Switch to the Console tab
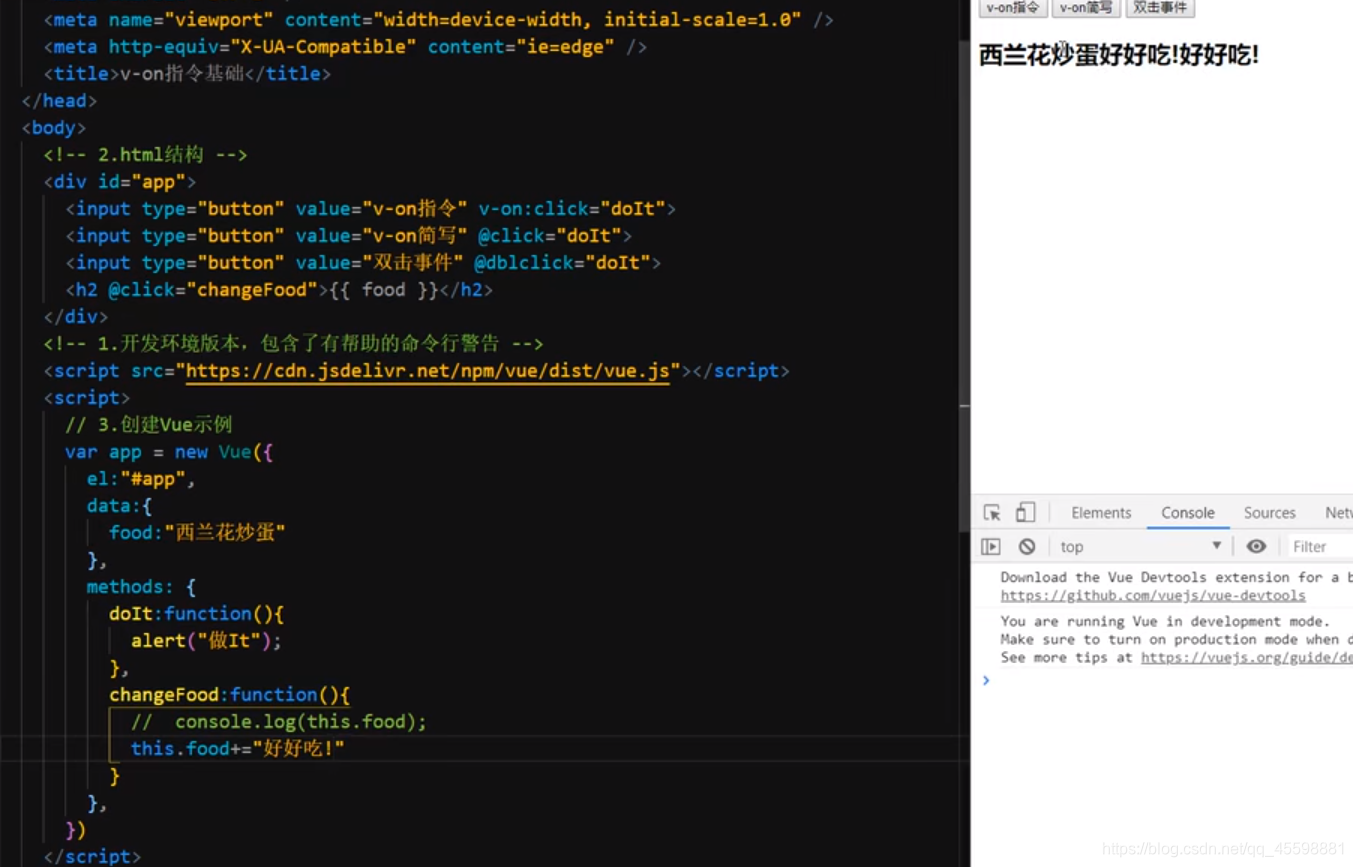The image size is (1353, 867). tap(1187, 513)
